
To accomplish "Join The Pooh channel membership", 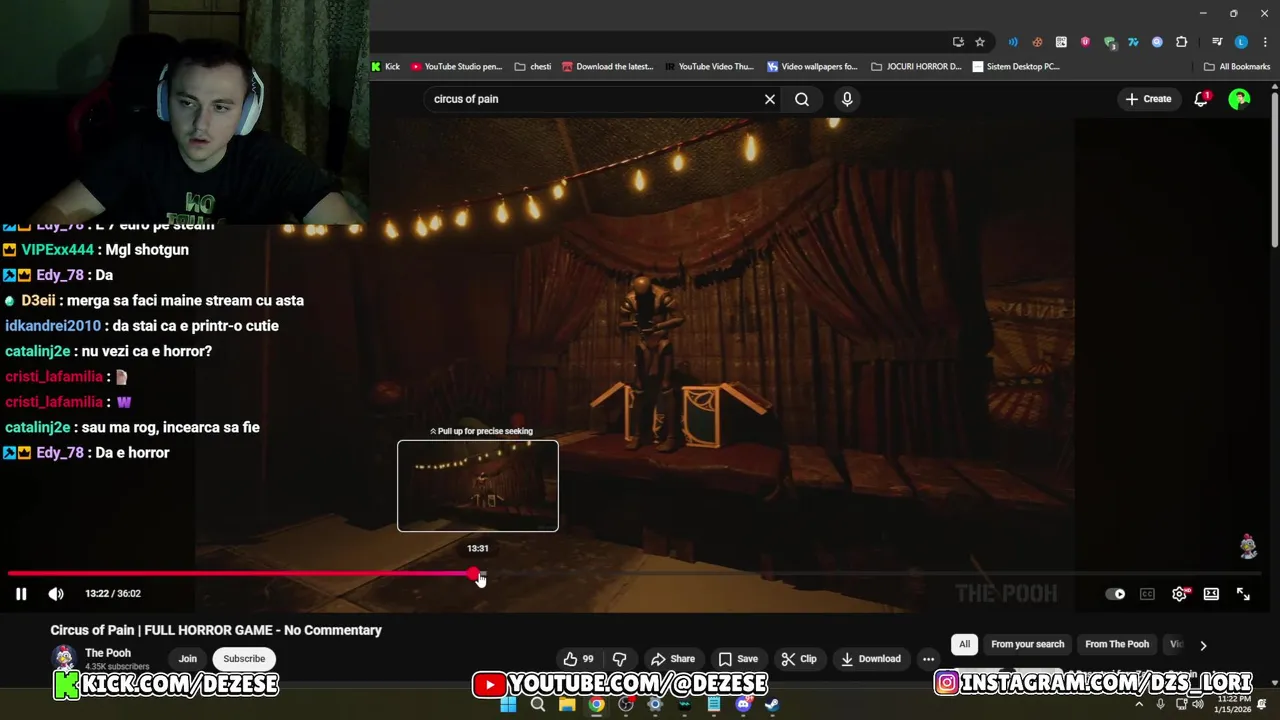I will click(188, 659).
